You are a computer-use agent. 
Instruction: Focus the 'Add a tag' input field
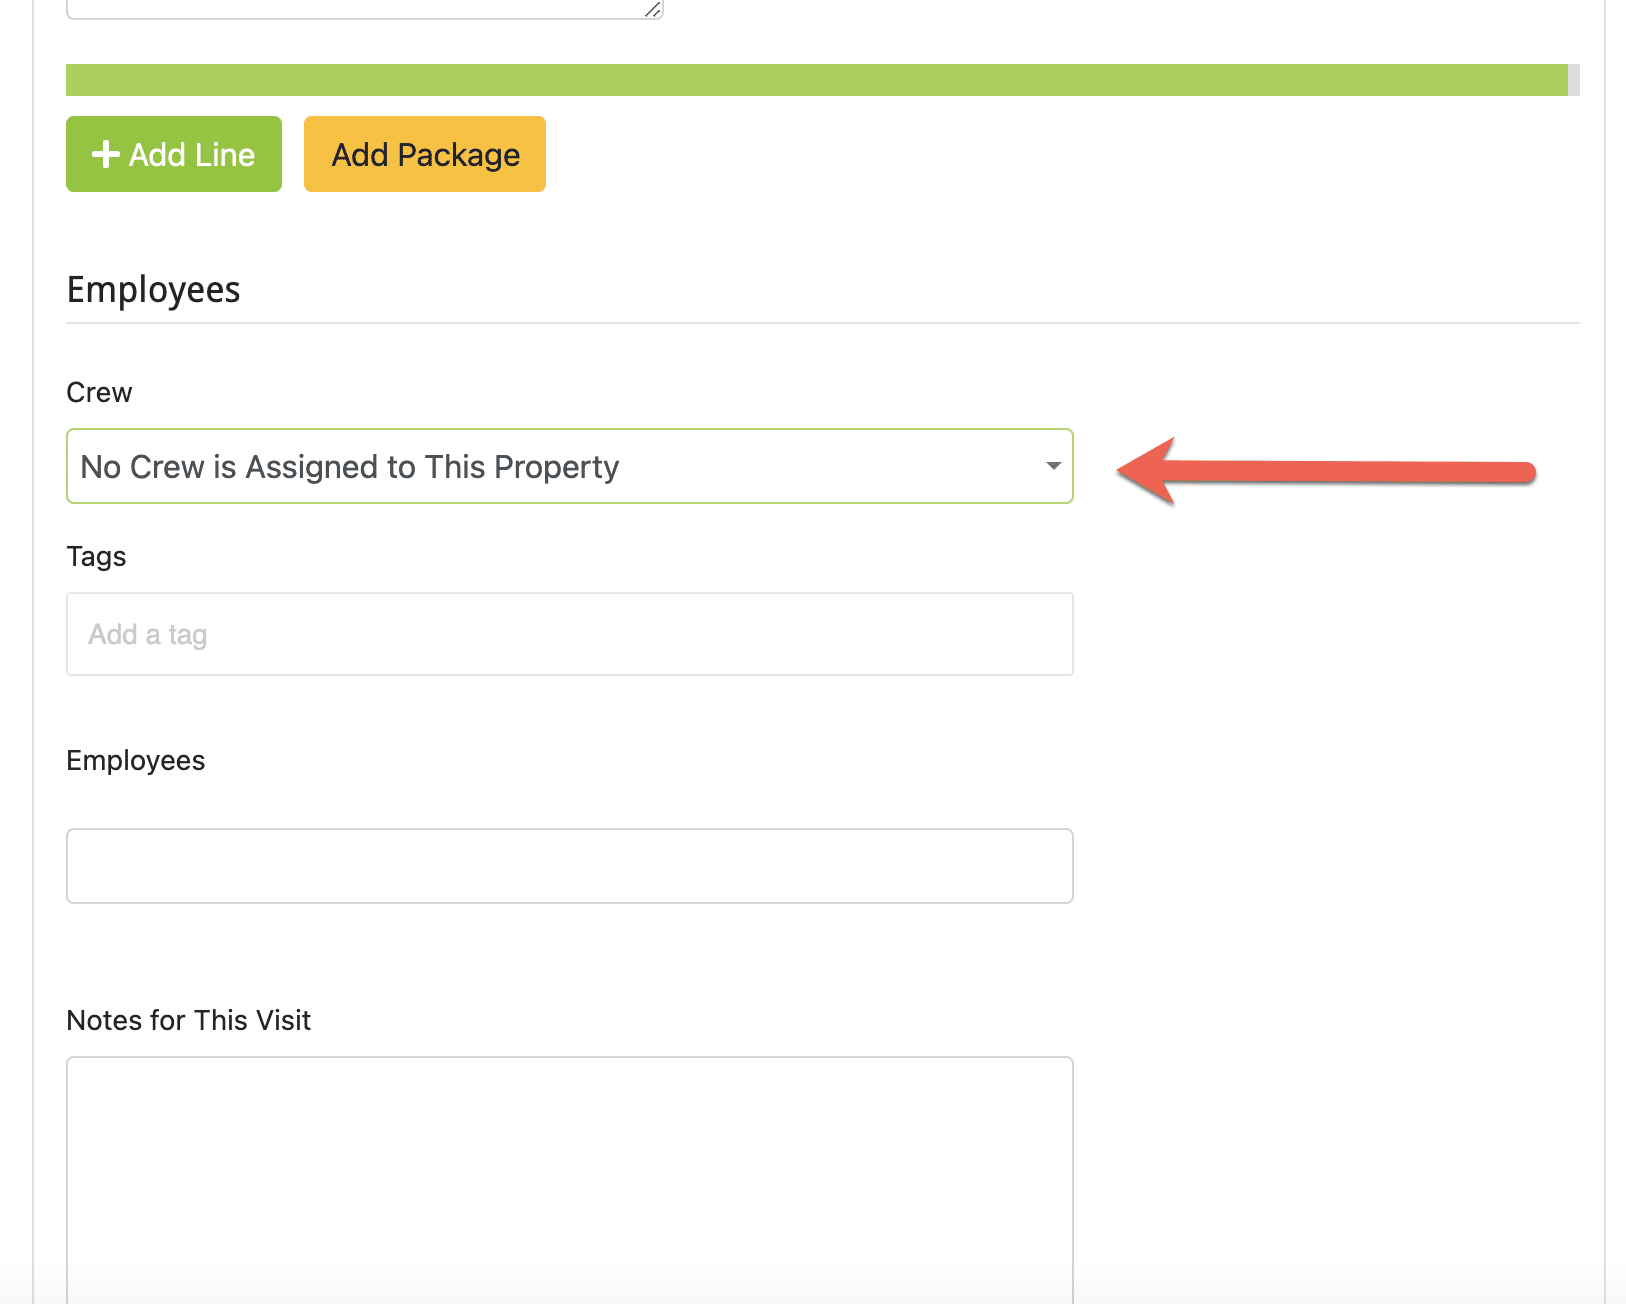click(x=568, y=634)
